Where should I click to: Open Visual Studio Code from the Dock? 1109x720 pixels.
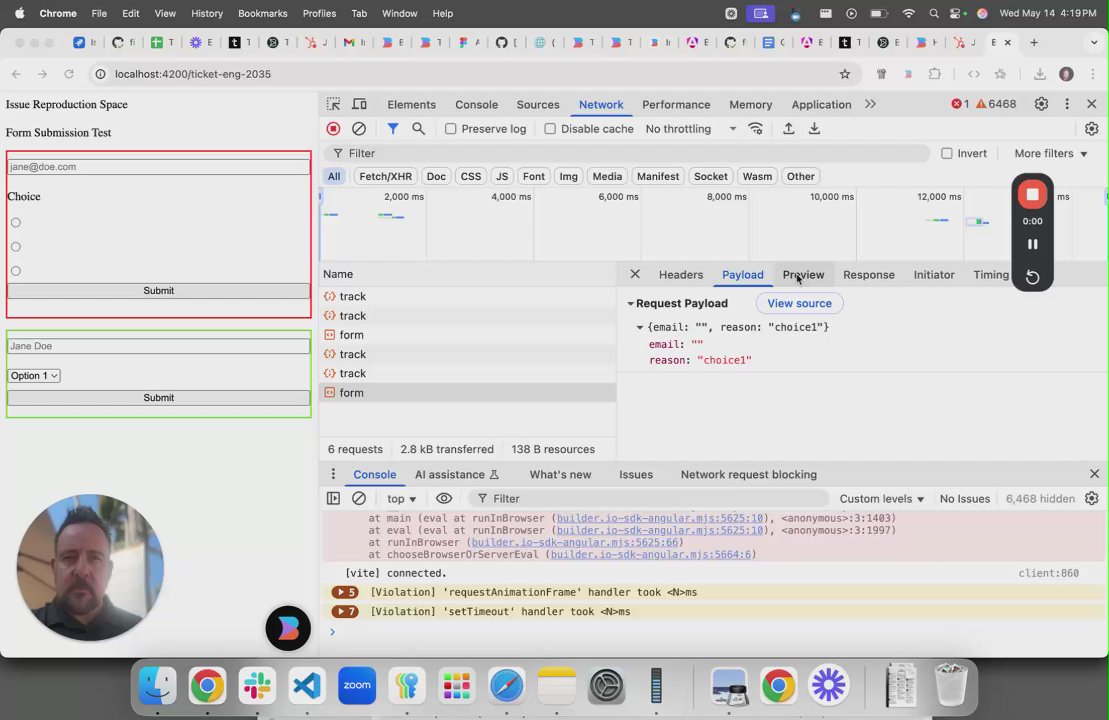[x=307, y=685]
